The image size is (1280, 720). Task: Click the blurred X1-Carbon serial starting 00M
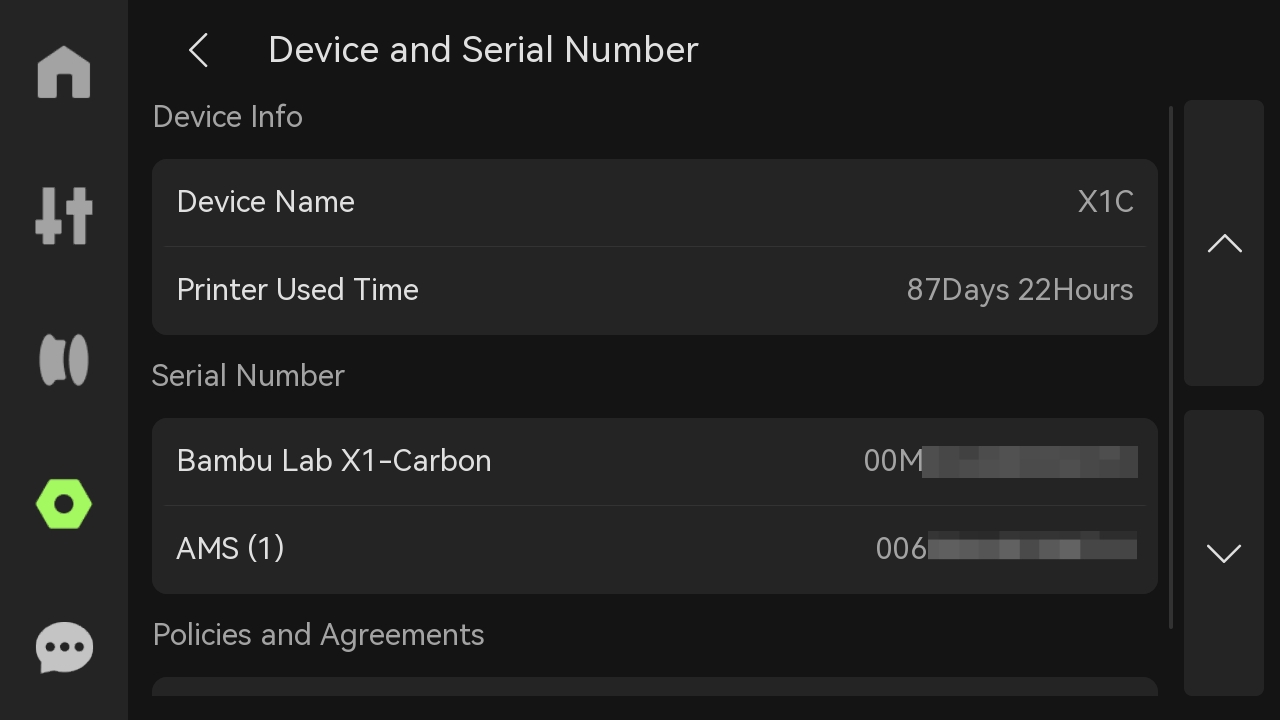1000,461
